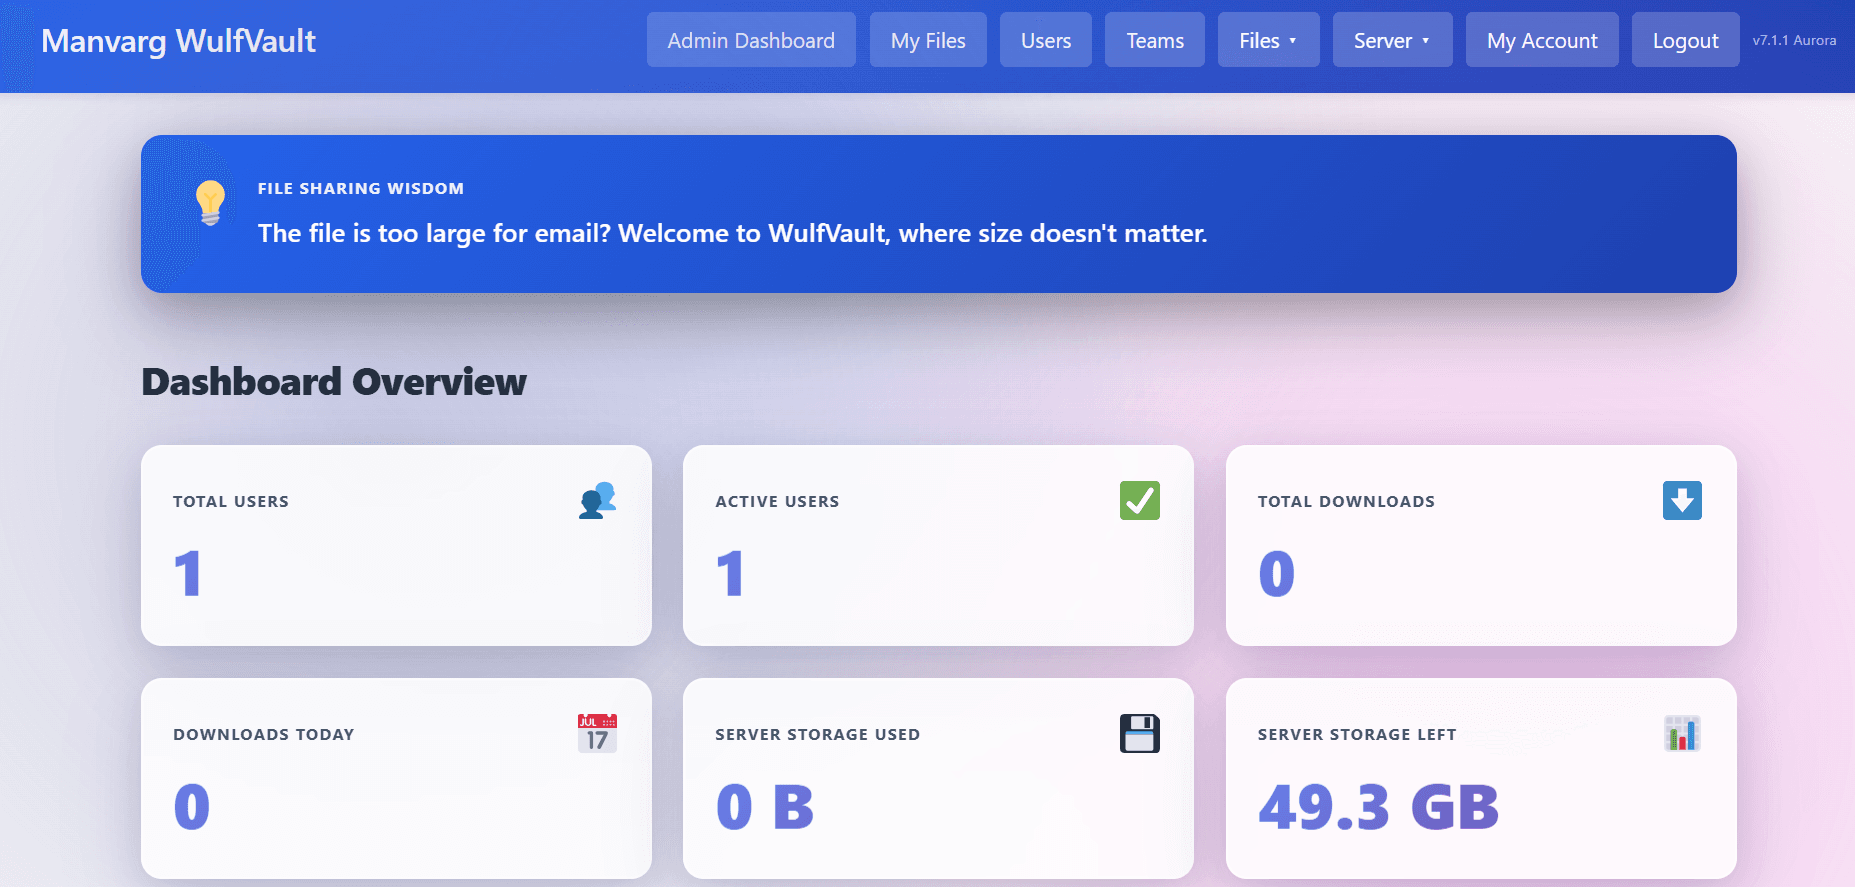Navigate to Users page
The width and height of the screenshot is (1855, 887).
1046,40
